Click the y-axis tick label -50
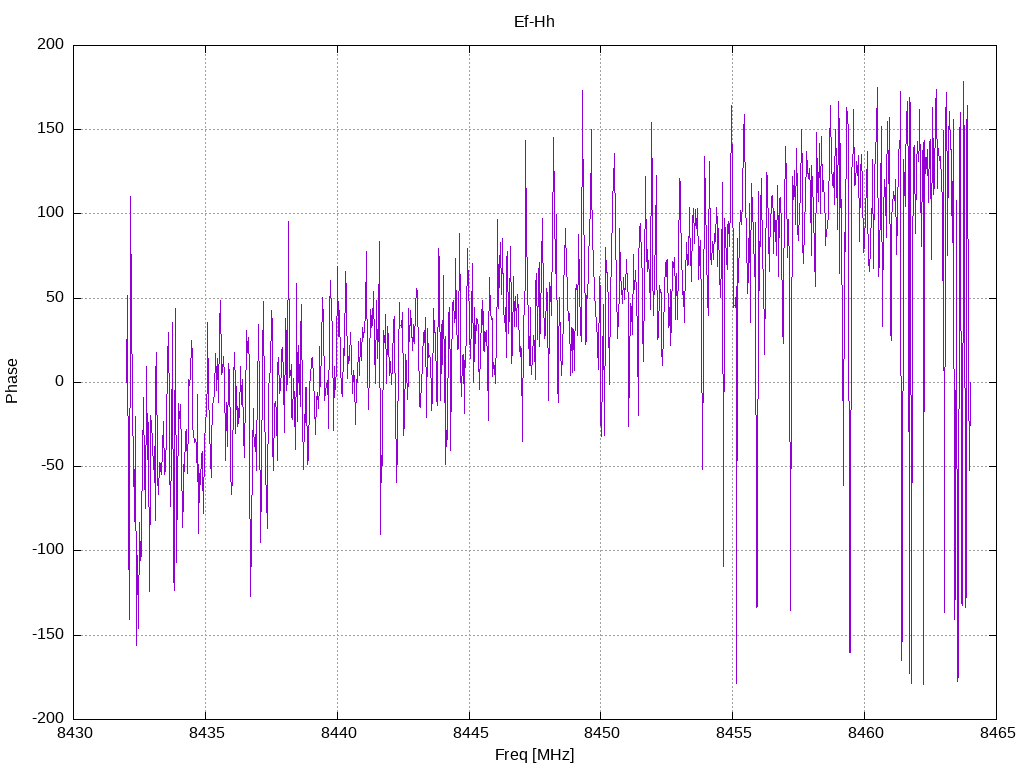 click(53, 466)
